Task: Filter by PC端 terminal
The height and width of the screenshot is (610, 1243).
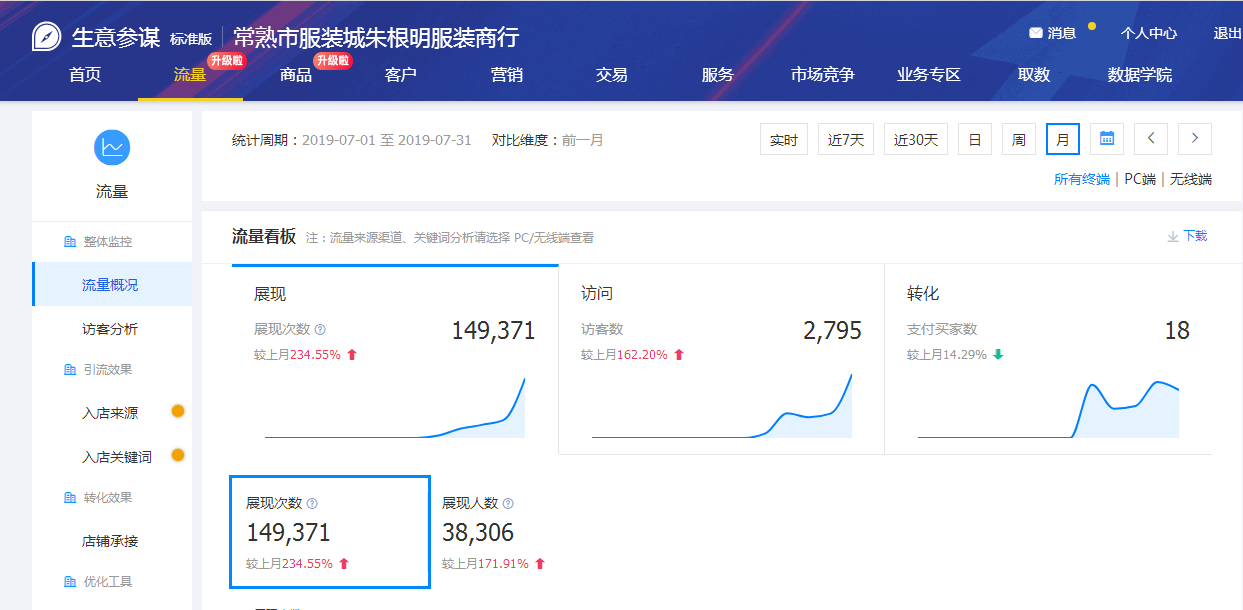Action: (x=1140, y=179)
